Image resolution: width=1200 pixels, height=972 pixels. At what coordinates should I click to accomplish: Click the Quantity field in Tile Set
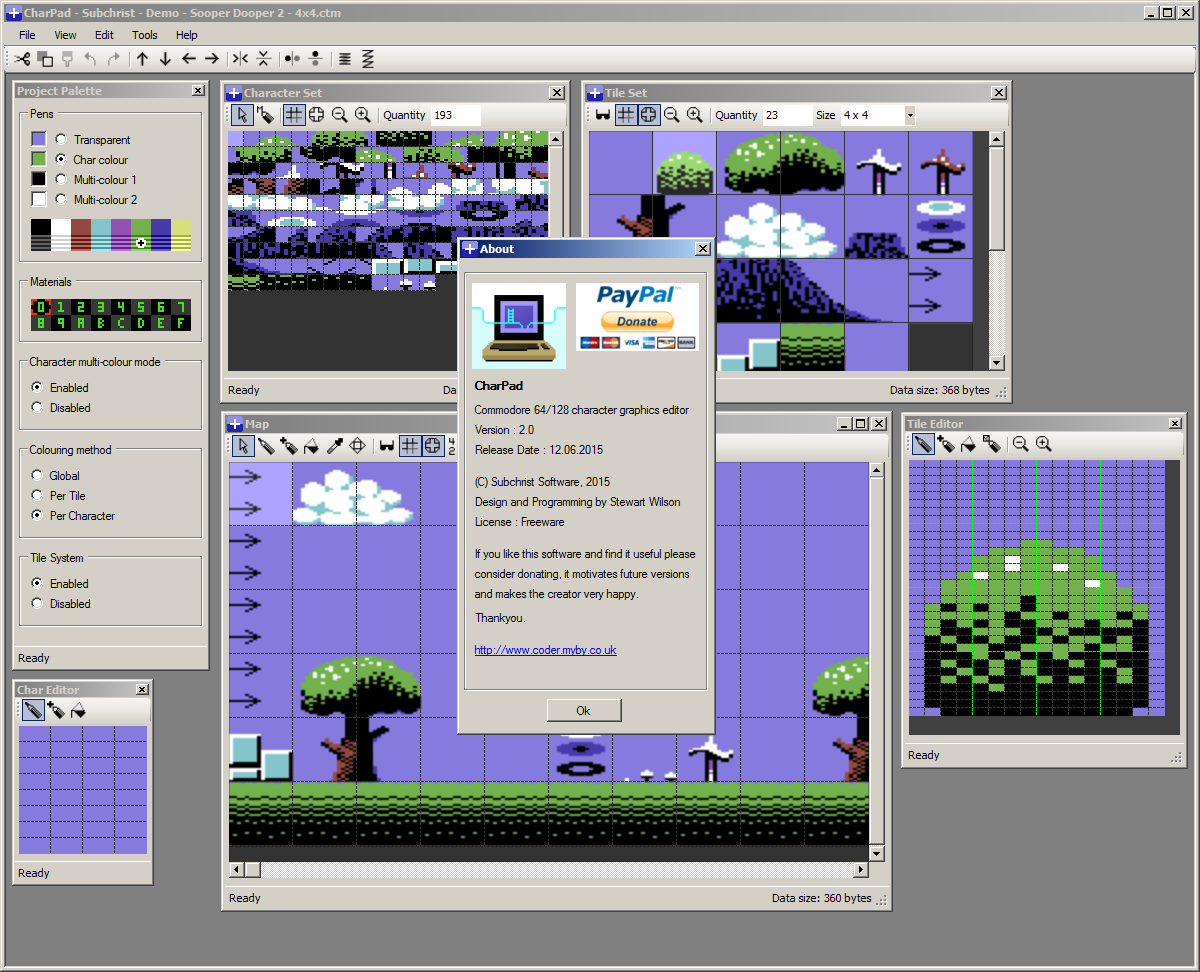(787, 115)
